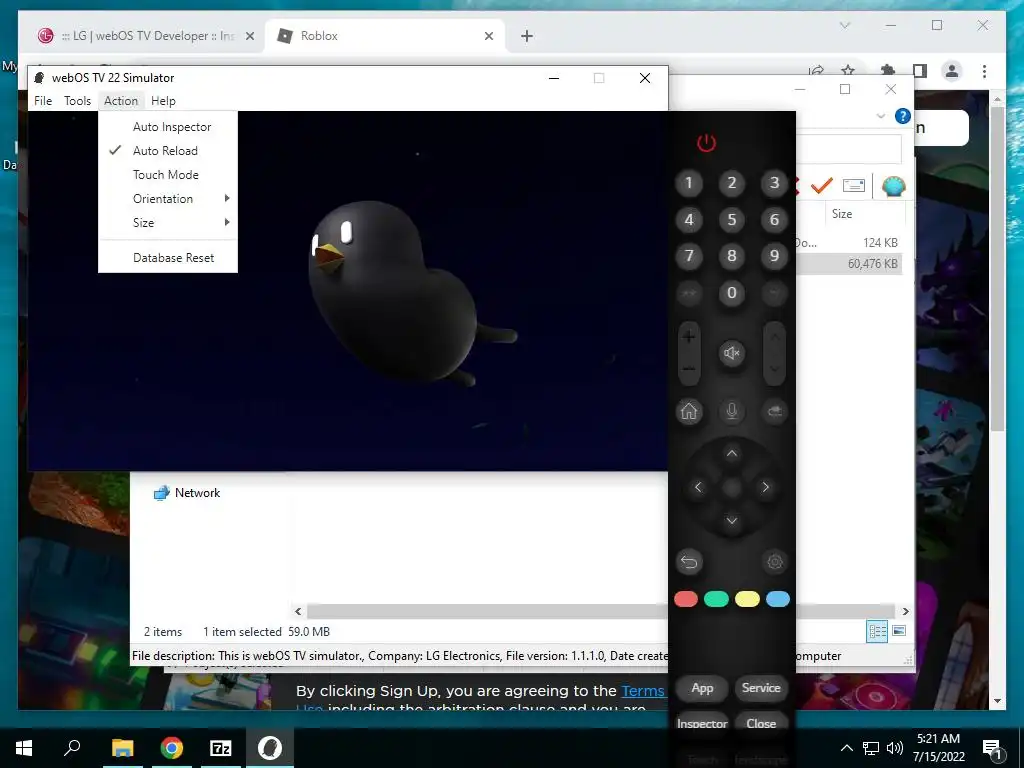Expand the Size submenu

click(168, 223)
